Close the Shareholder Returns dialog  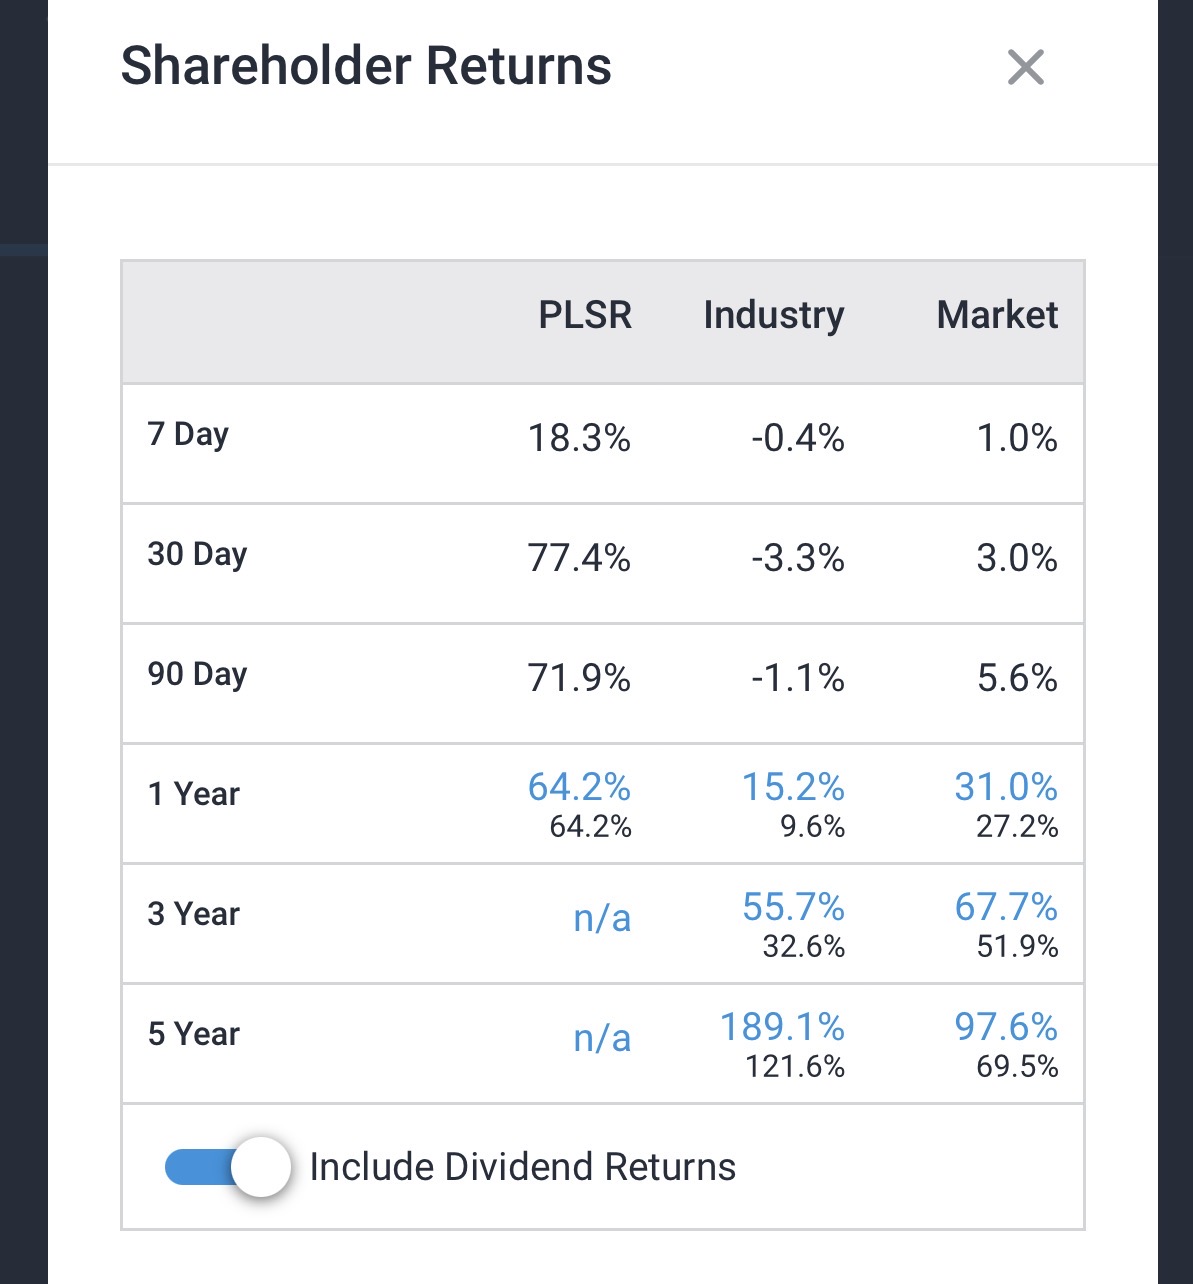coord(1025,68)
